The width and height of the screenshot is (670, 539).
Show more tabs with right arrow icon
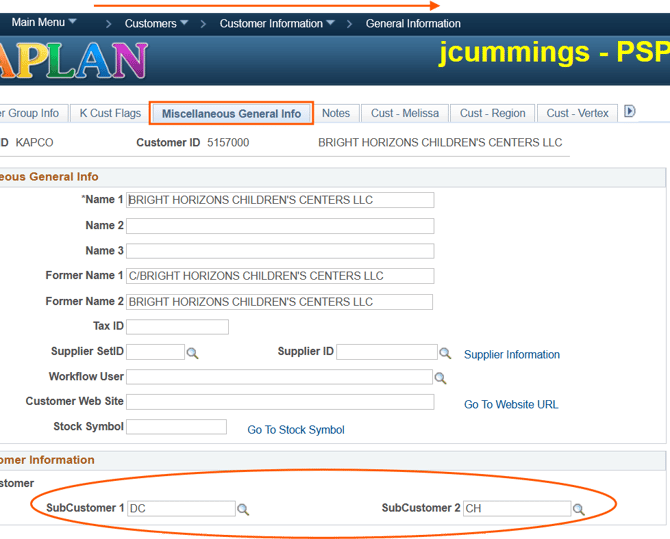(629, 112)
